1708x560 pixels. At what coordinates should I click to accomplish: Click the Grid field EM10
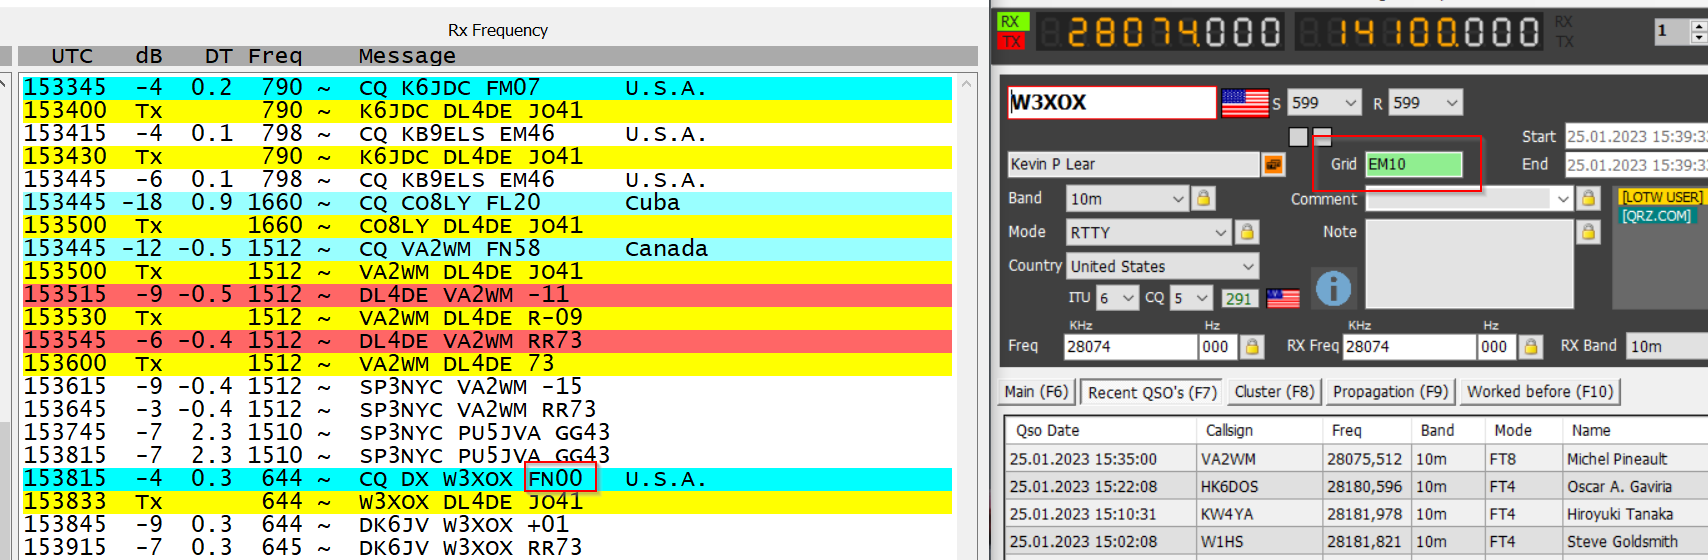coord(1414,164)
